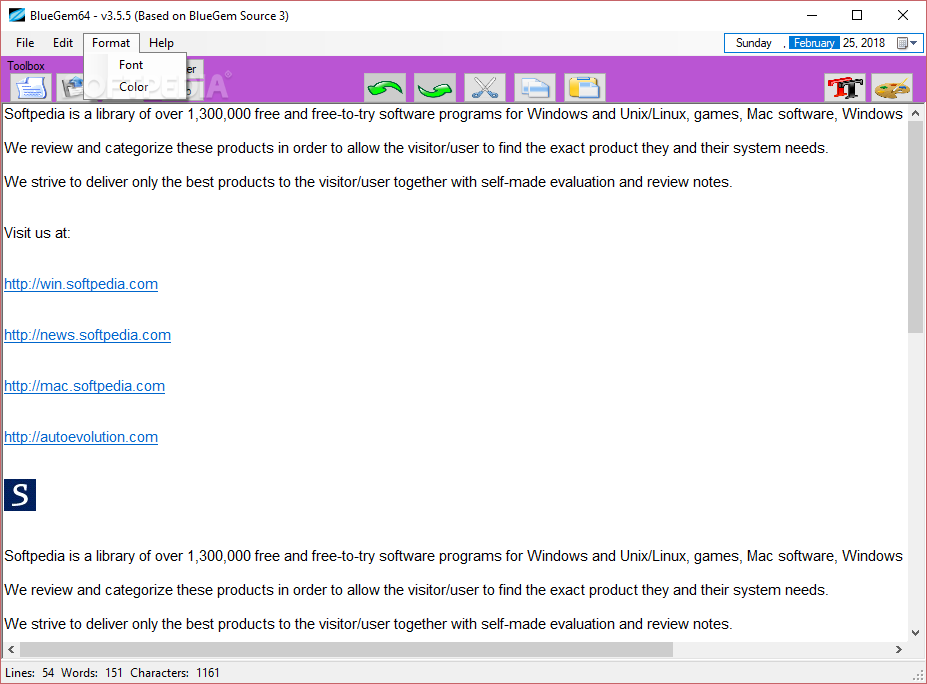927x684 pixels.
Task: Place cursor in first 'We review and categorize' line
Action: pyautogui.click(x=416, y=148)
